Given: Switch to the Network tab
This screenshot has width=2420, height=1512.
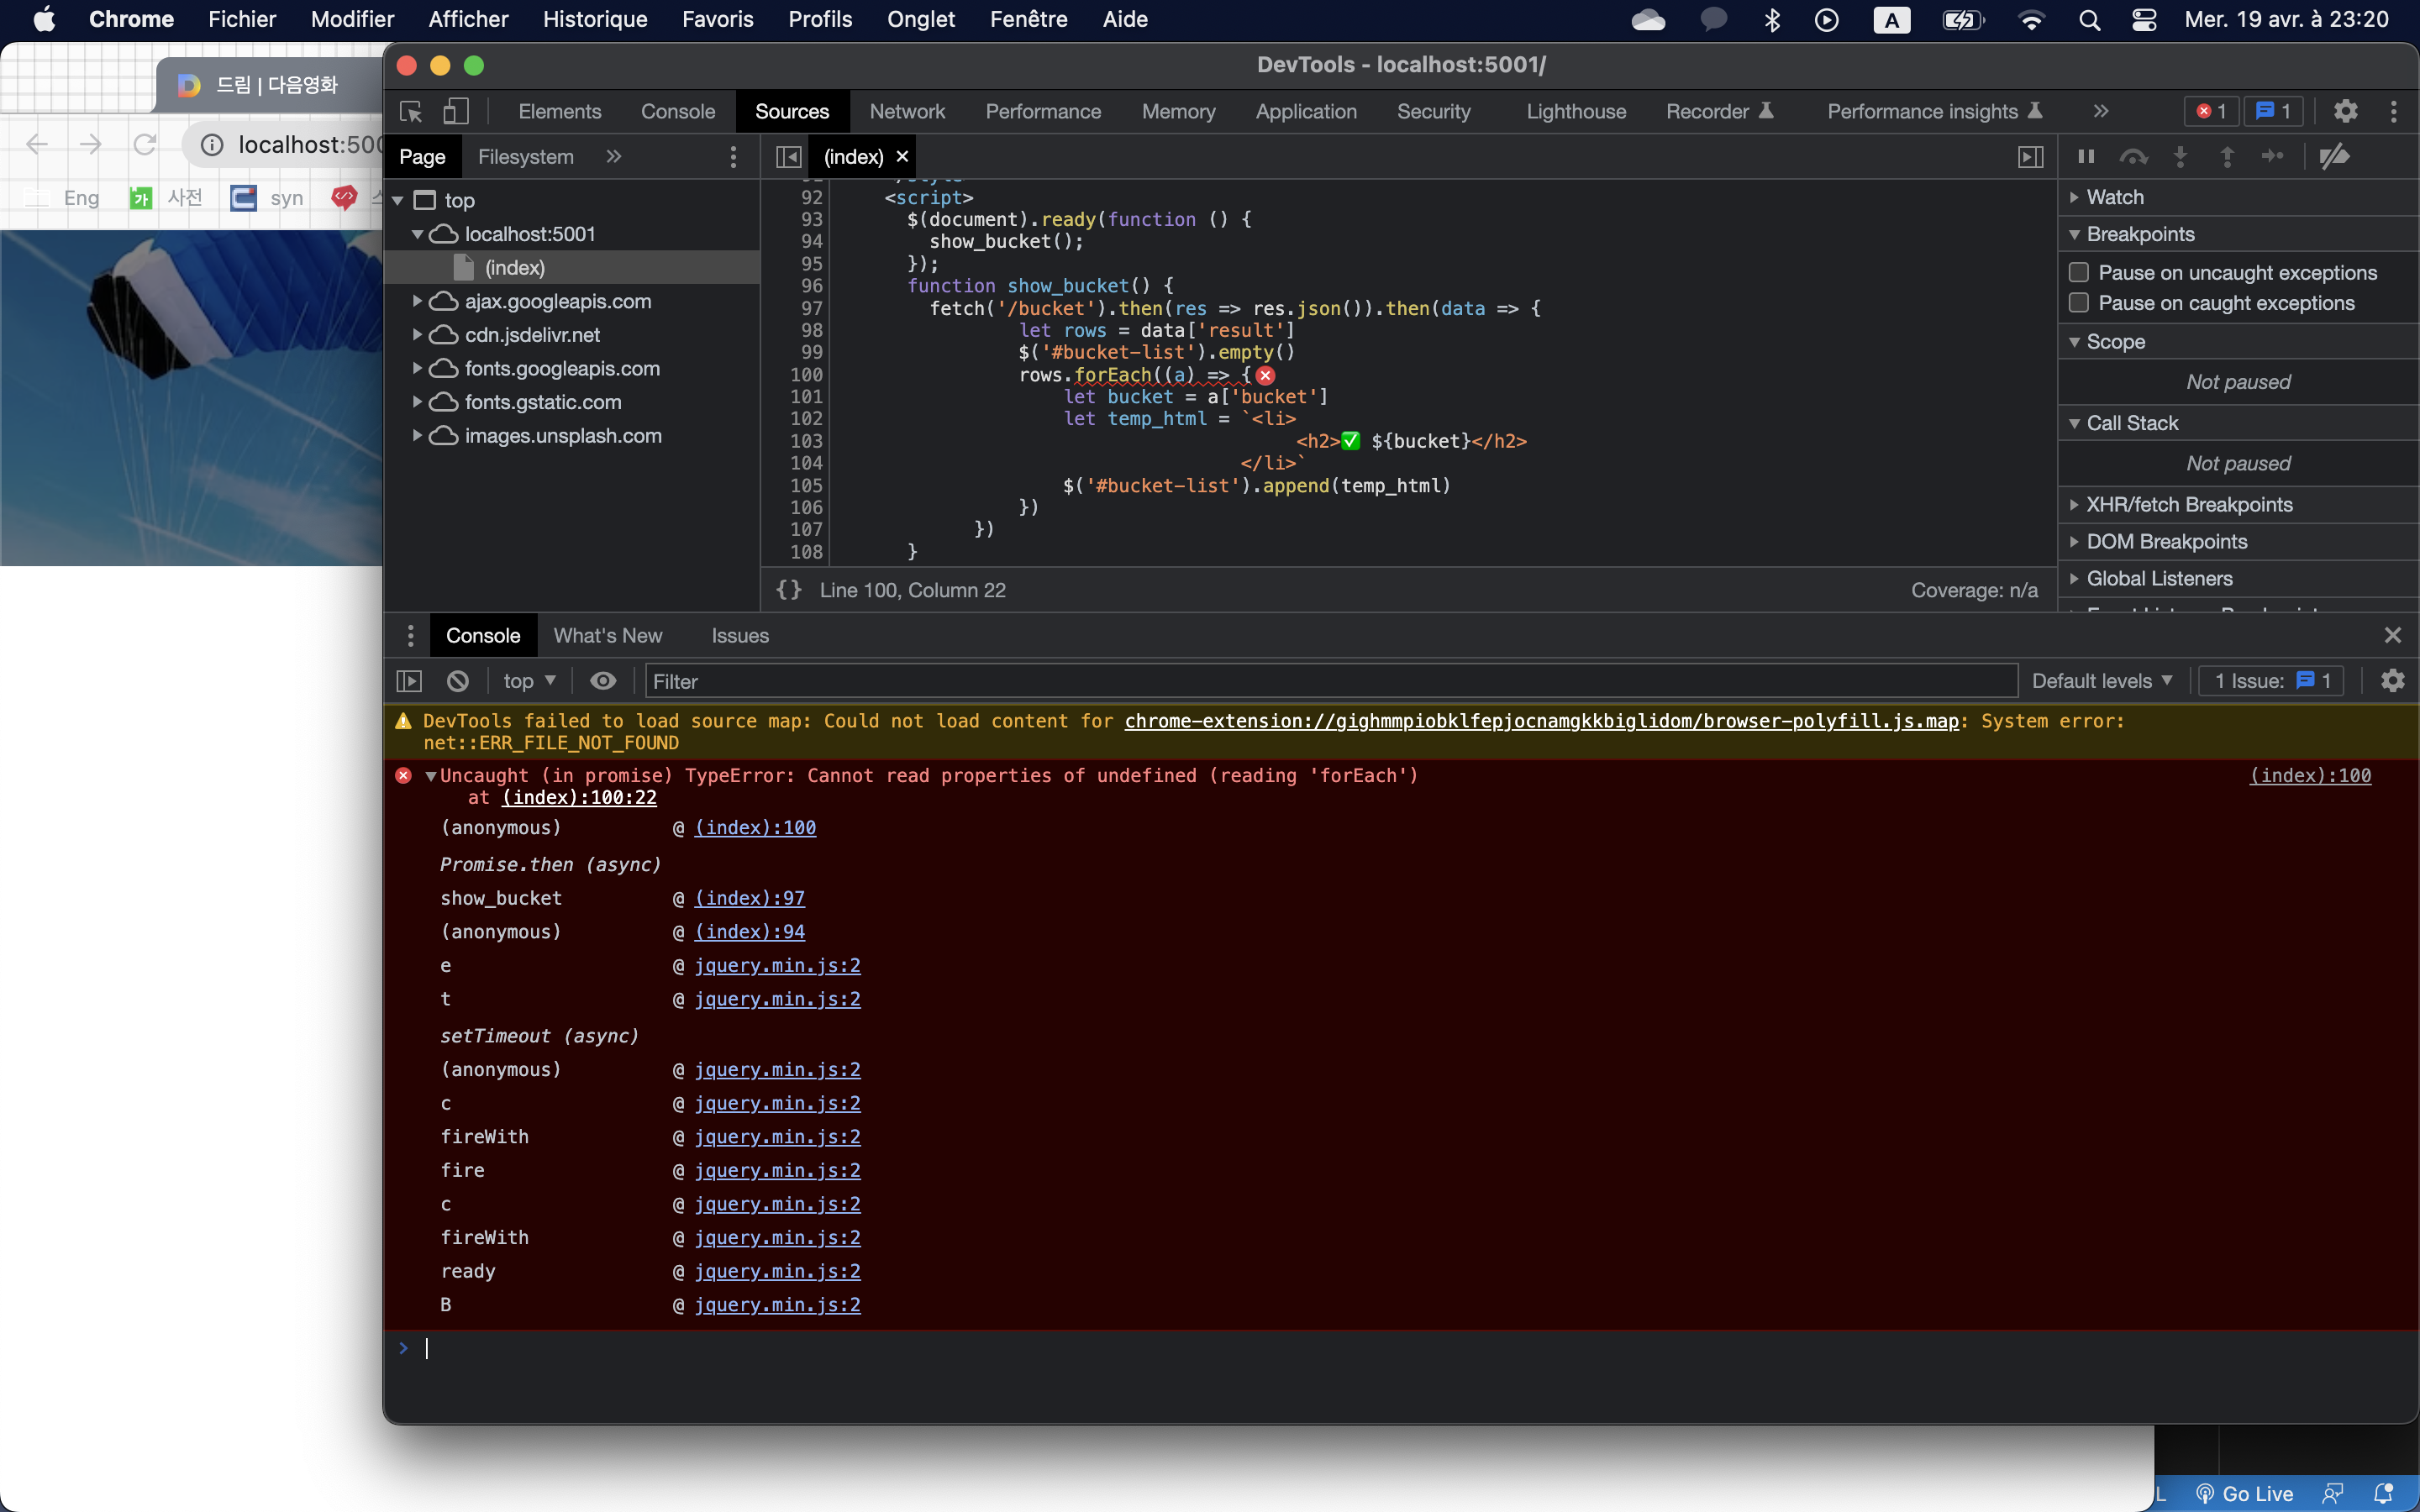Looking at the screenshot, I should click(907, 111).
